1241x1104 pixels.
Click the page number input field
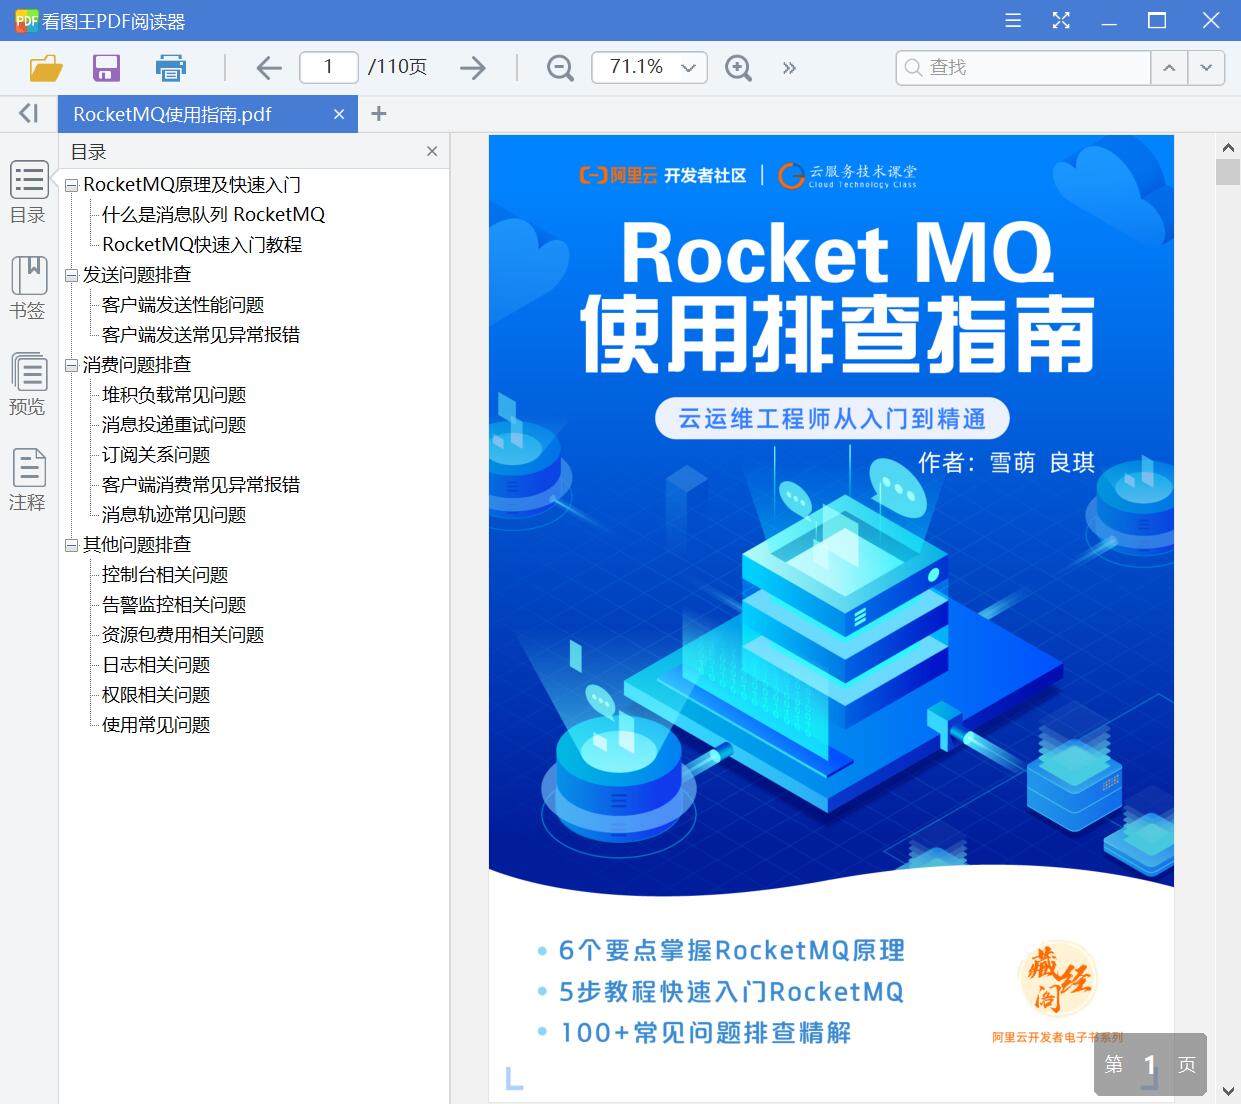click(328, 67)
